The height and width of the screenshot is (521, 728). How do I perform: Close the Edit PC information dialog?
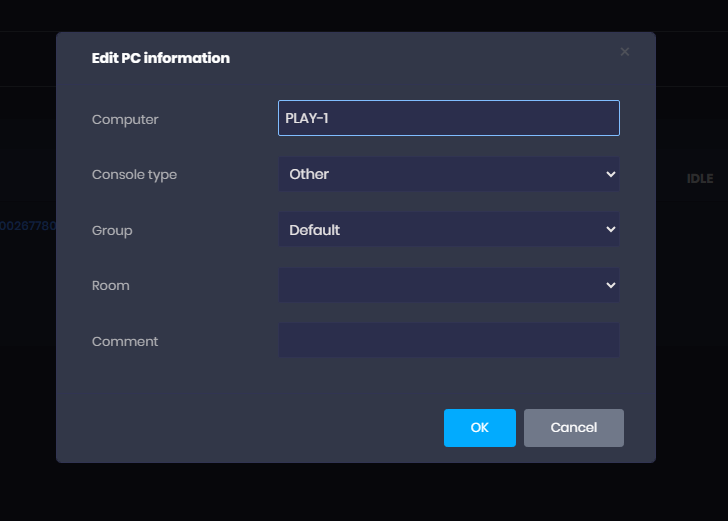(625, 52)
